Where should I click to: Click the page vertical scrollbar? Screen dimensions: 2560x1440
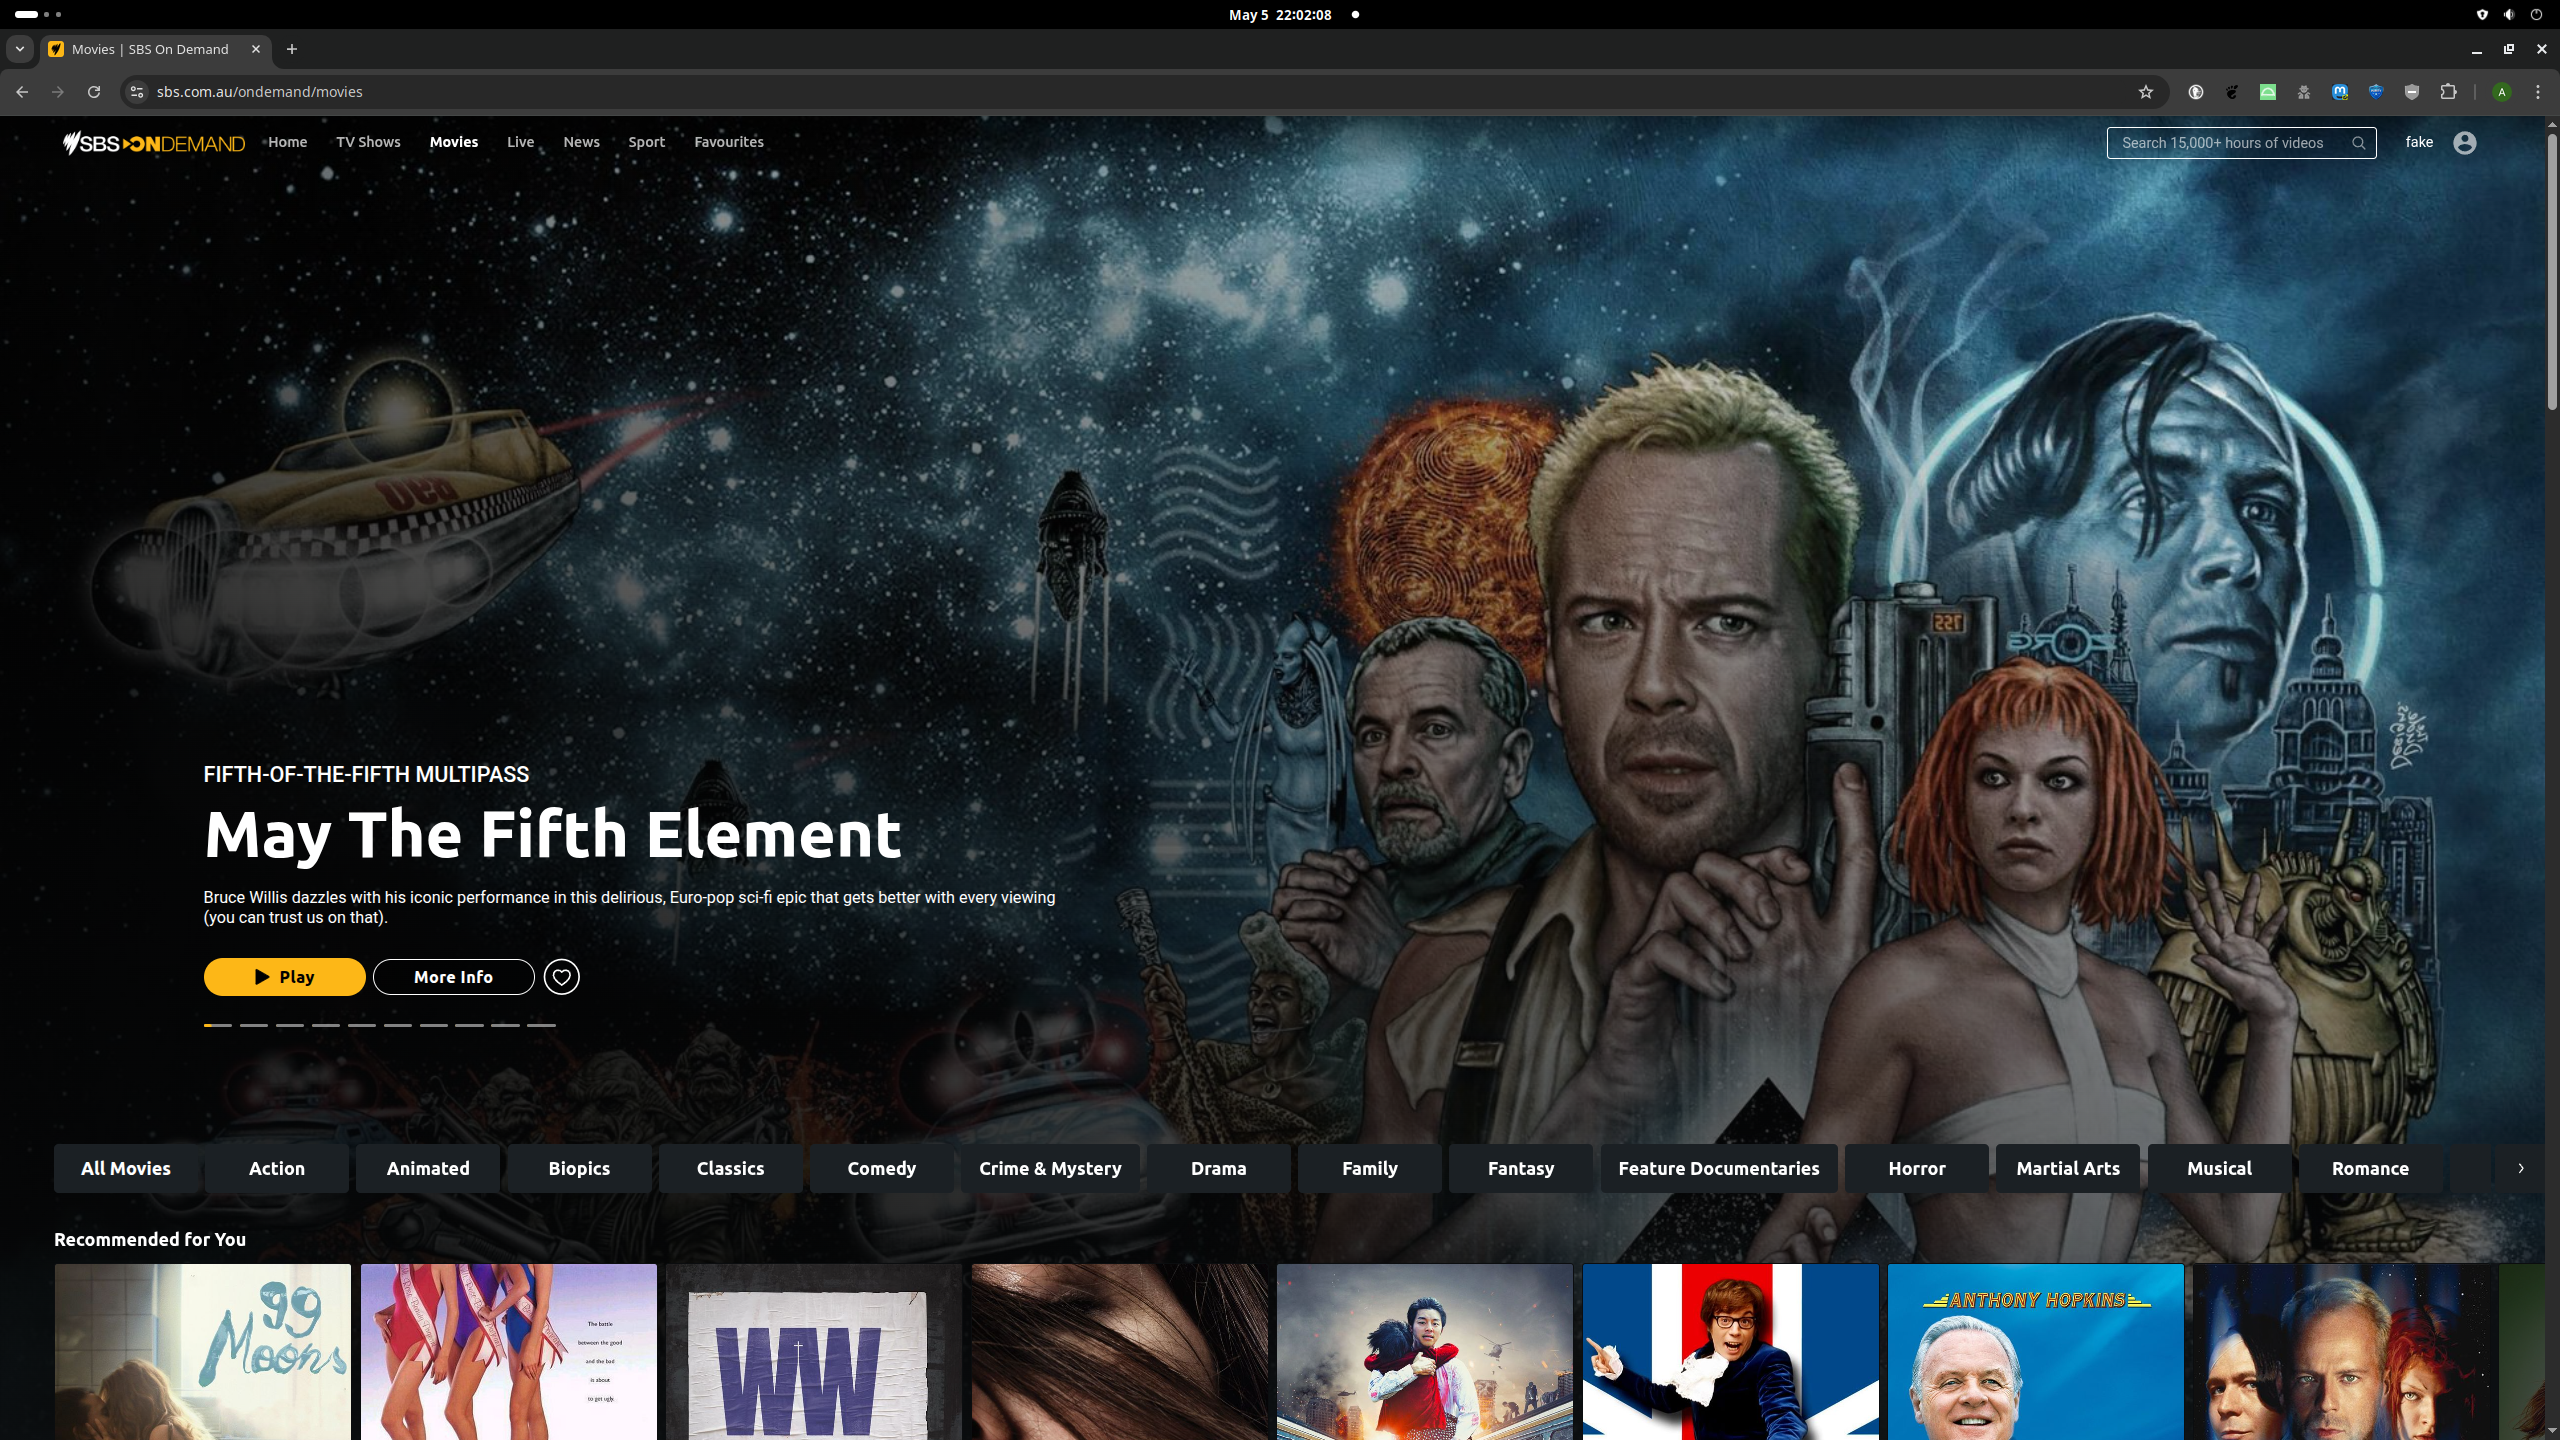(x=2552, y=270)
